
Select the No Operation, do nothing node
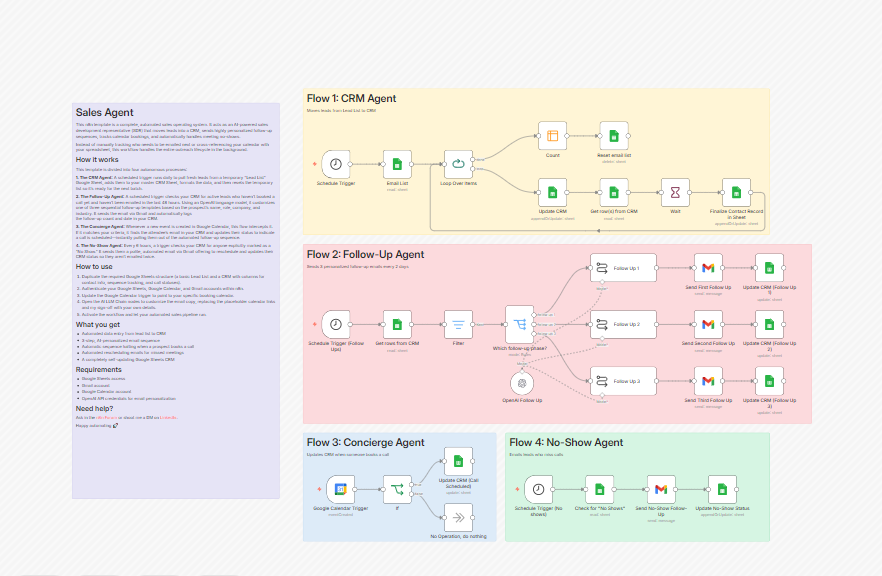click(458, 518)
